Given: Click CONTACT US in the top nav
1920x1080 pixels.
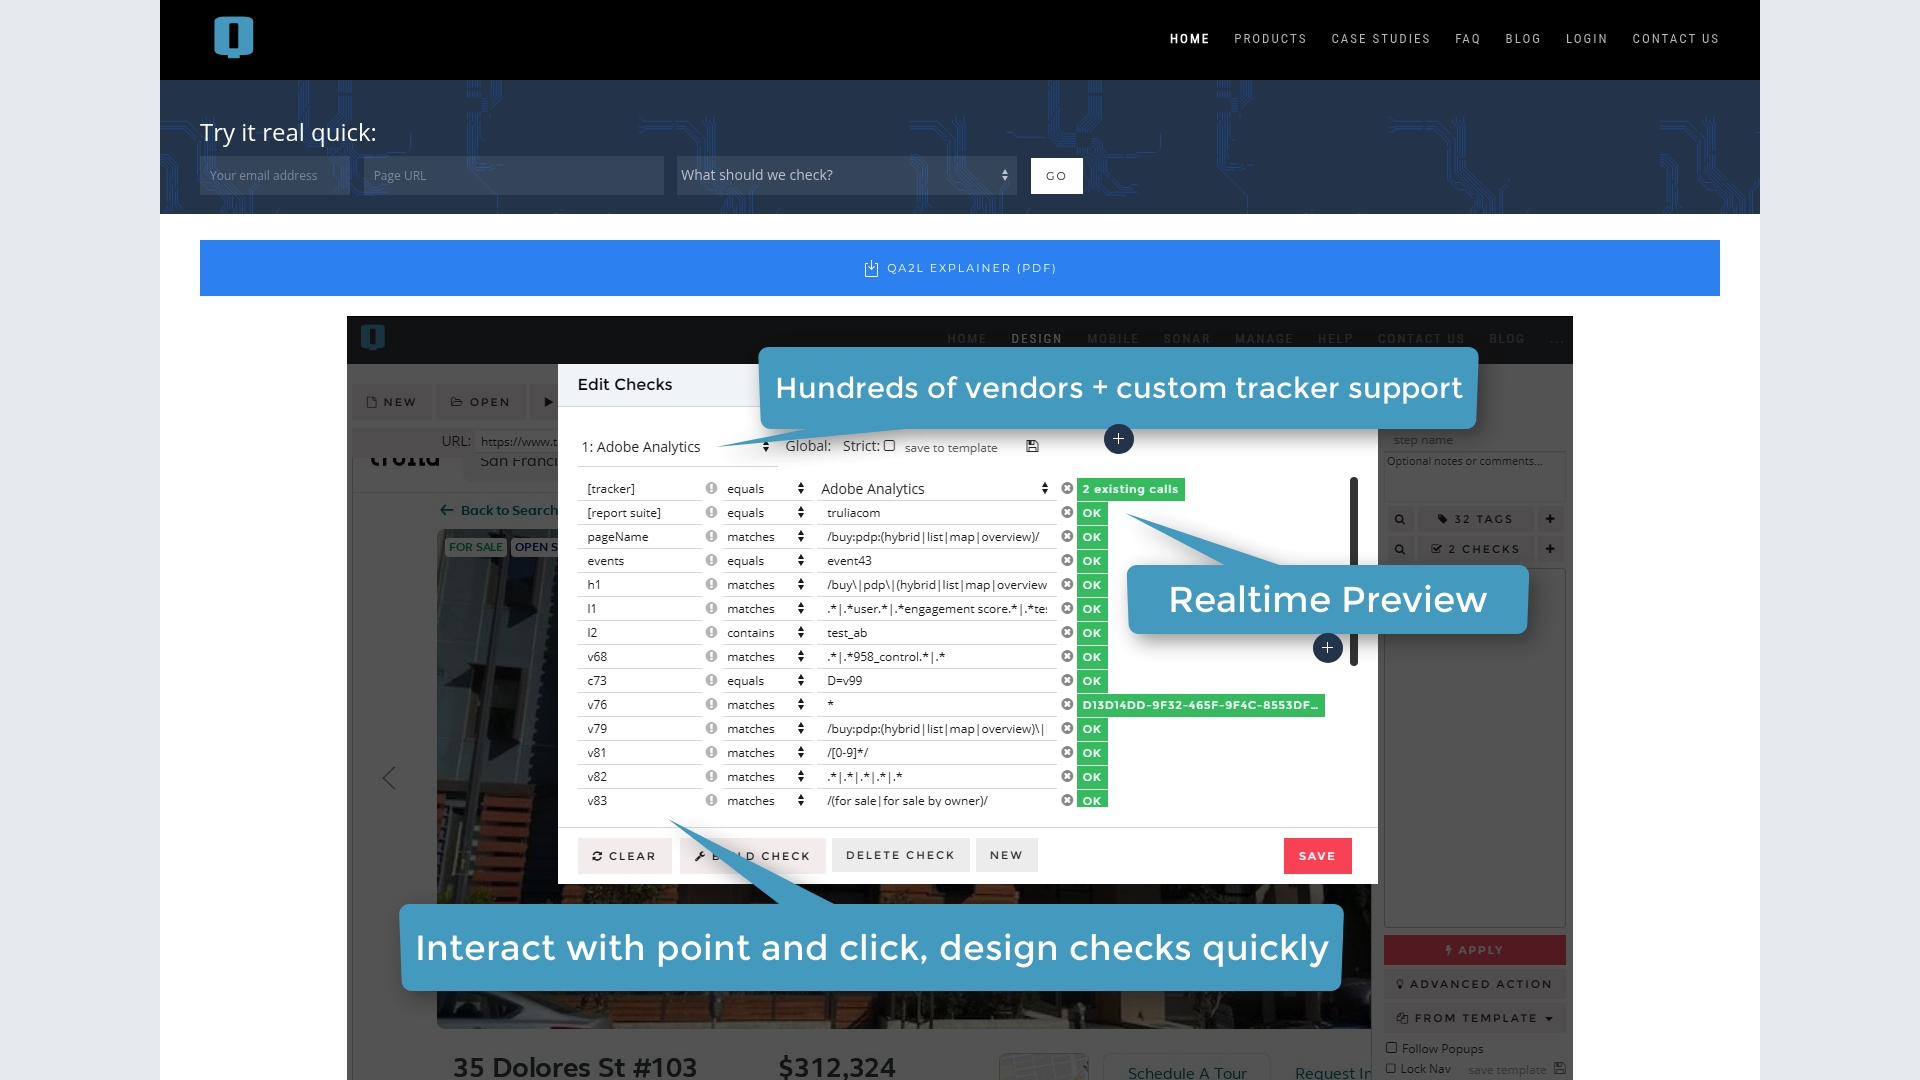Looking at the screenshot, I should pyautogui.click(x=1675, y=39).
